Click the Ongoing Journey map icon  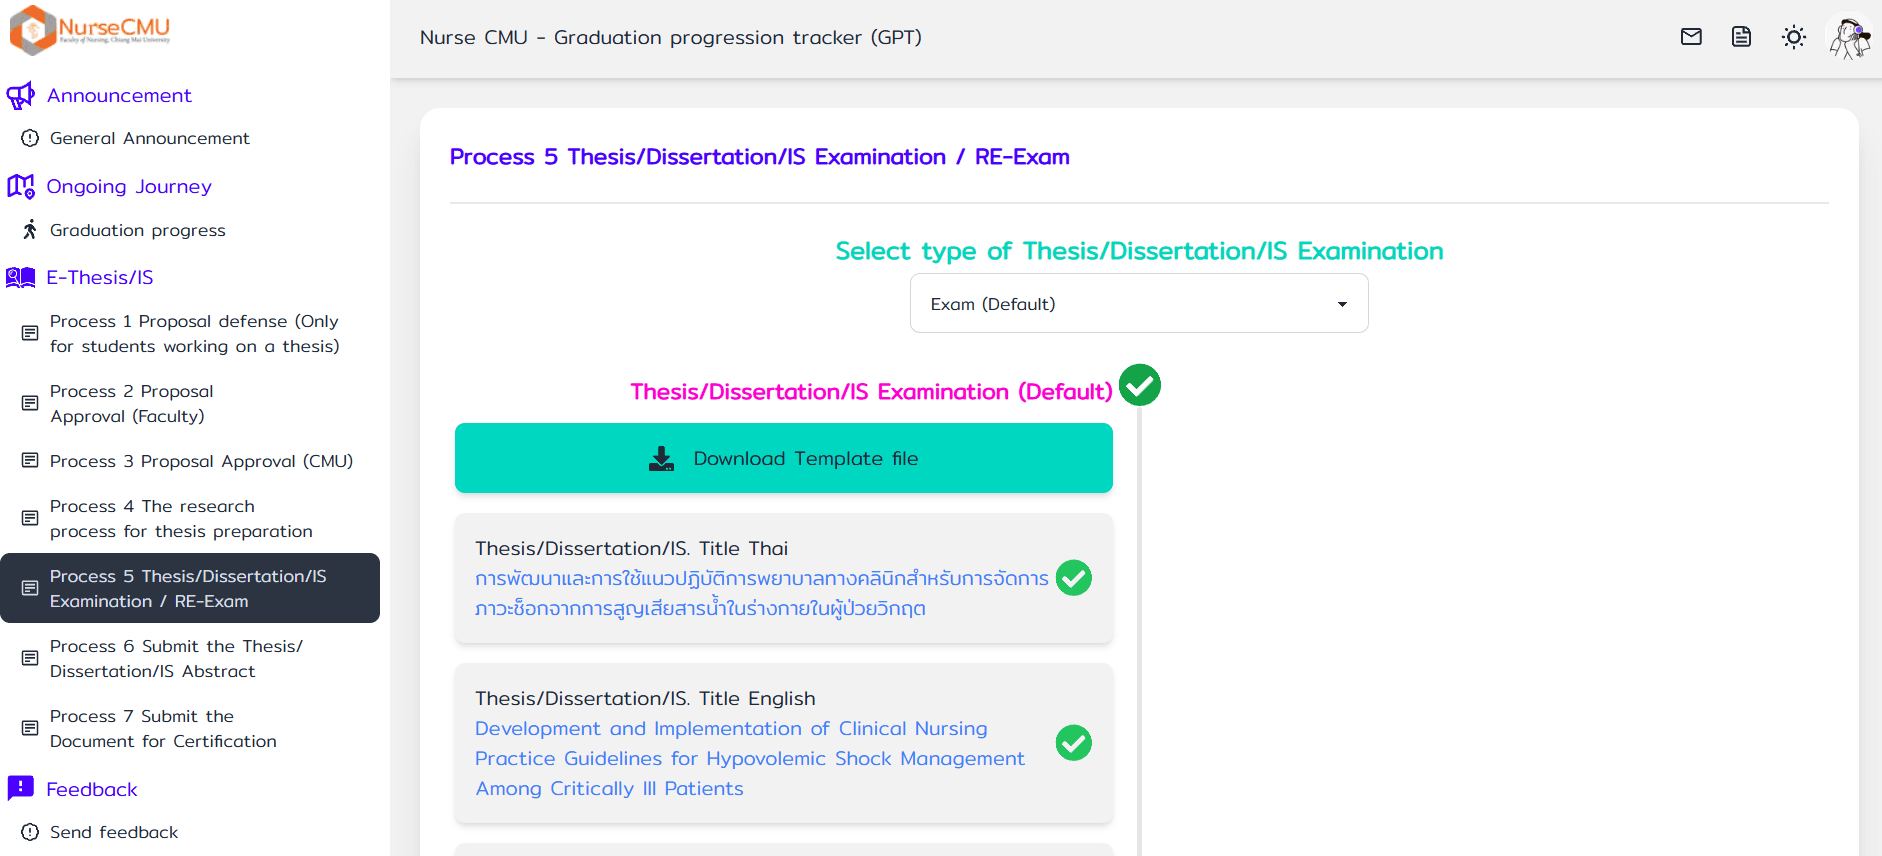point(20,187)
